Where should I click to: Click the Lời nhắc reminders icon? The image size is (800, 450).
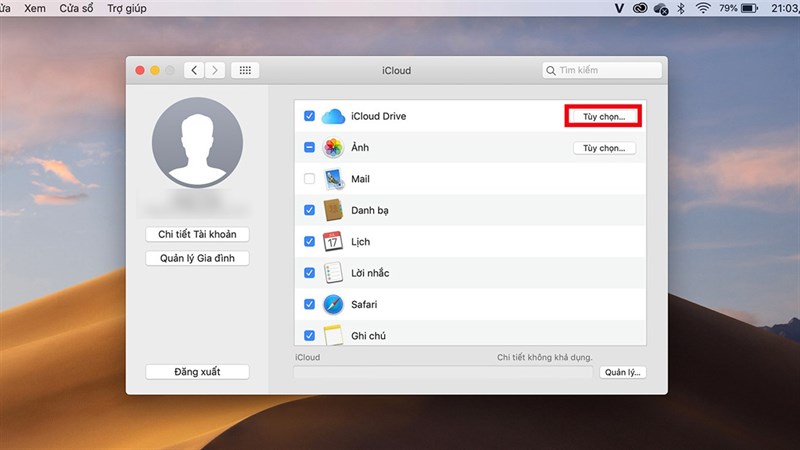coord(333,273)
